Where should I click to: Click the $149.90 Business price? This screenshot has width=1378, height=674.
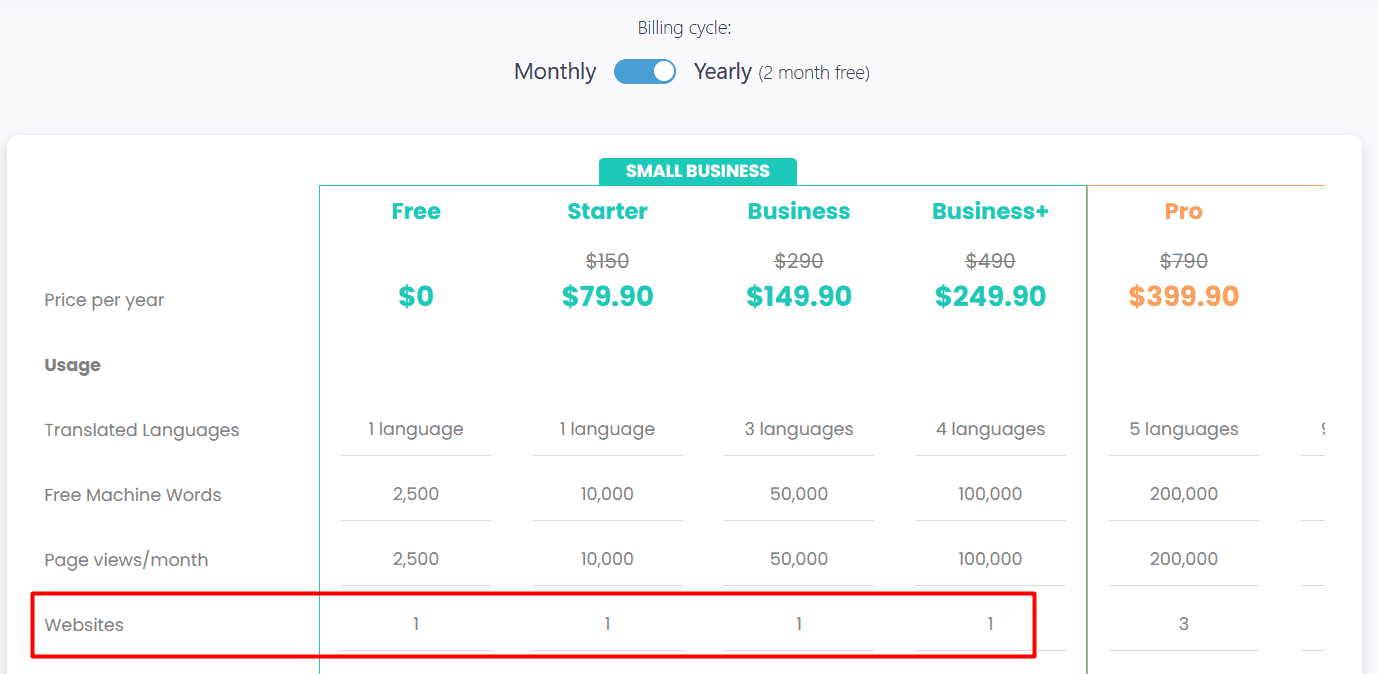(x=799, y=296)
